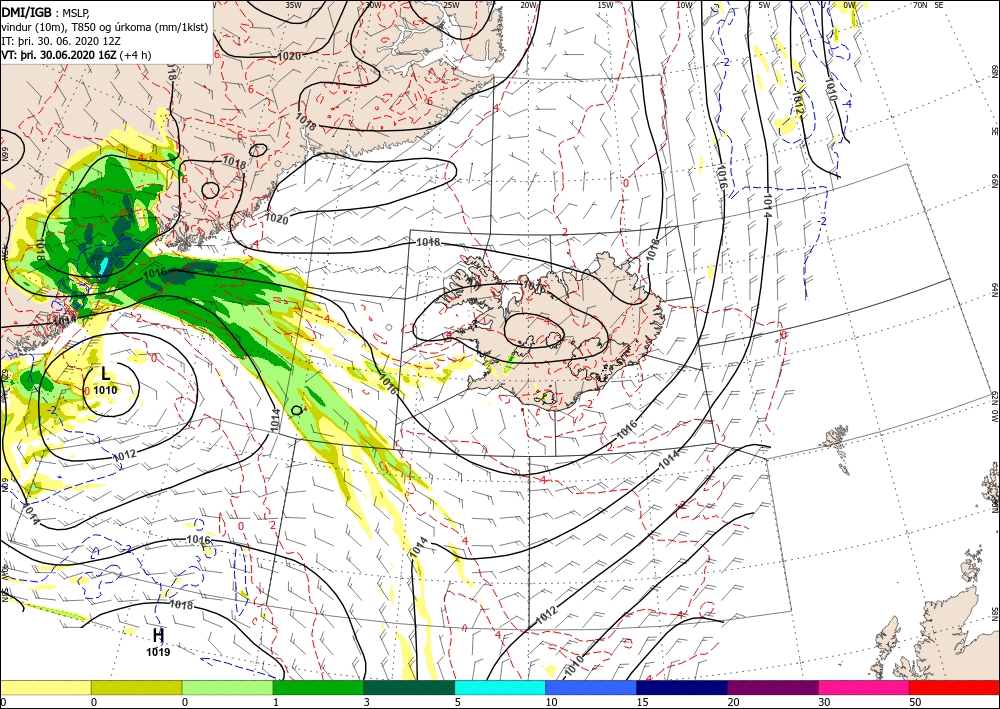Click the '15W' longitude label
The image size is (1000, 709).
pos(605,5)
